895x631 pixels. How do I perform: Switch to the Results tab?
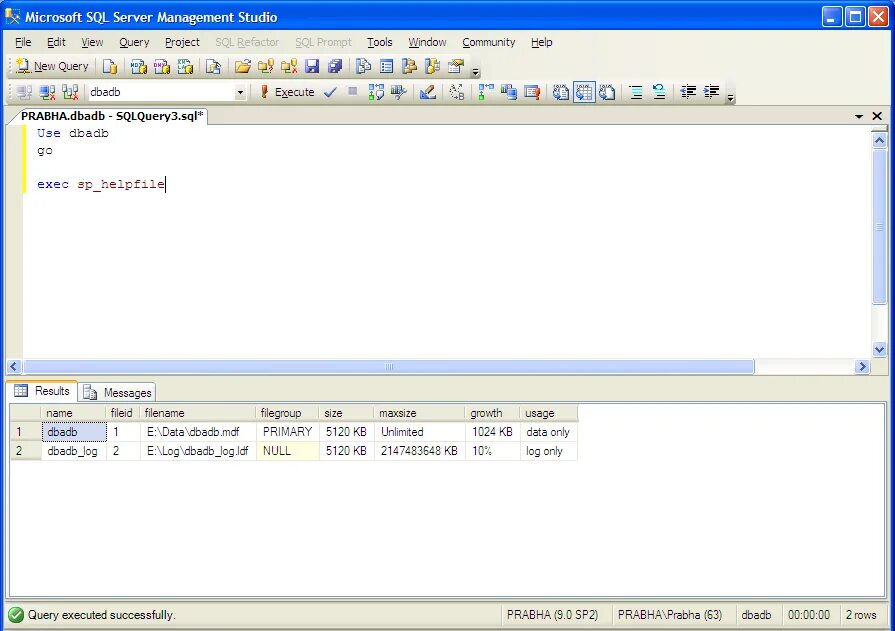42,391
